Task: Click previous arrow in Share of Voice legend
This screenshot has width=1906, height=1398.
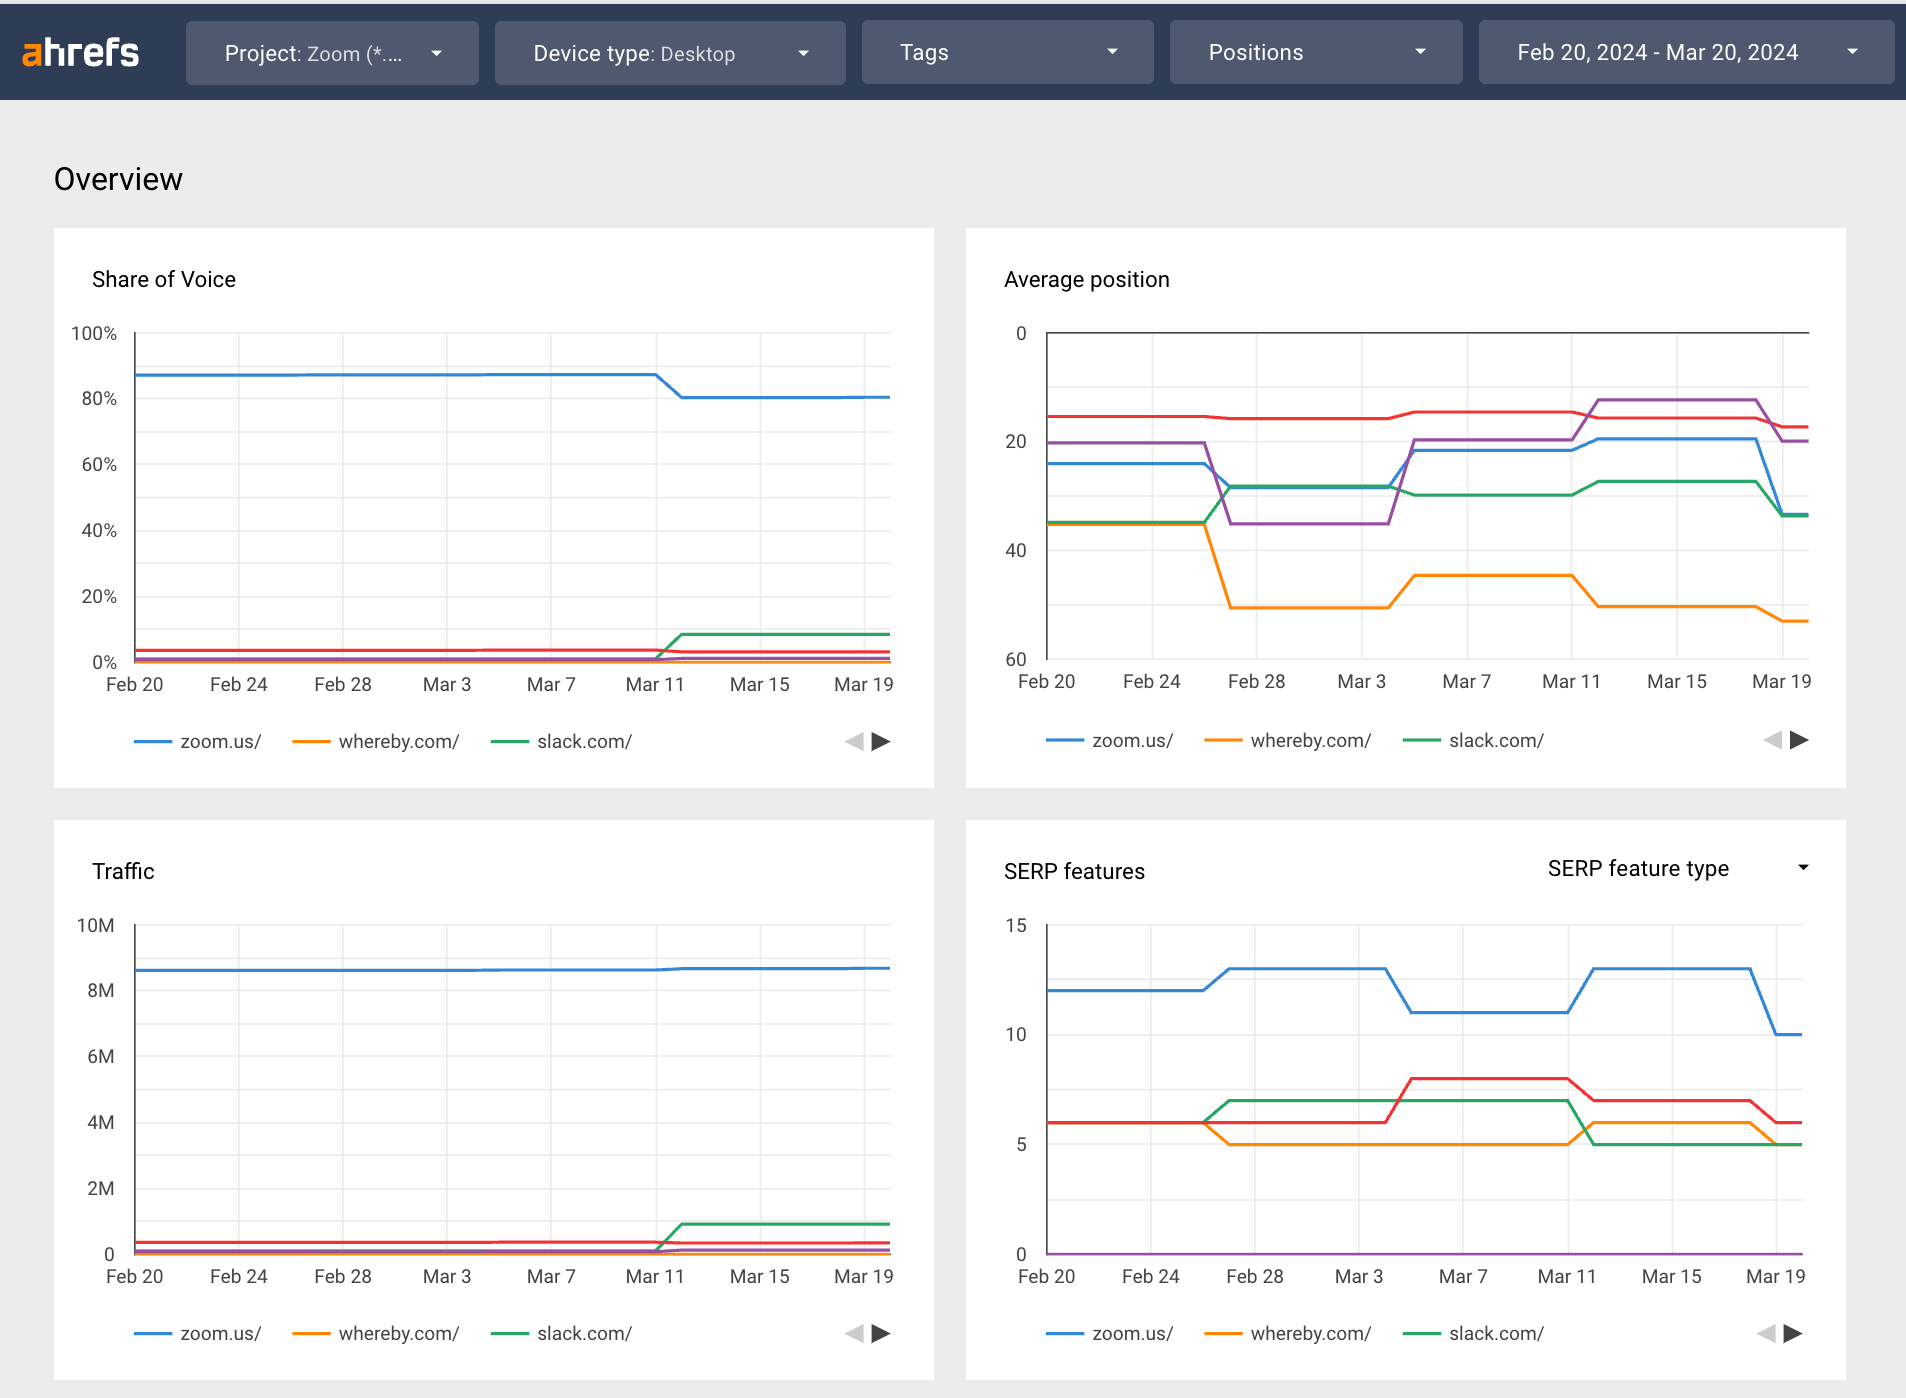Action: (x=855, y=740)
